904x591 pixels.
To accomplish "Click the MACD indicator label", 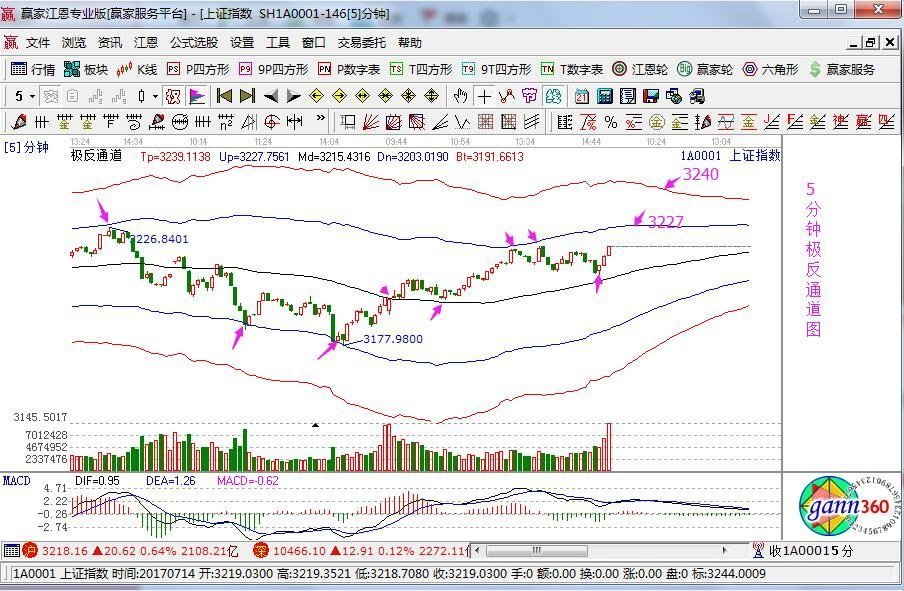I will pyautogui.click(x=17, y=481).
